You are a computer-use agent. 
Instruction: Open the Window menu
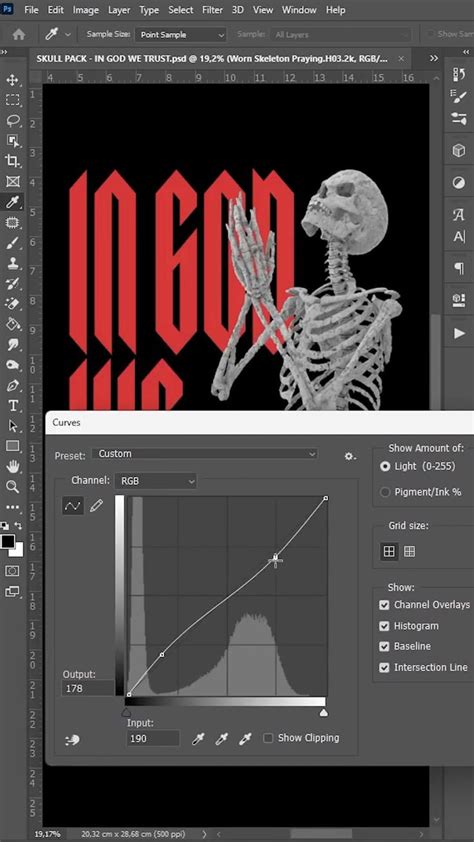300,10
